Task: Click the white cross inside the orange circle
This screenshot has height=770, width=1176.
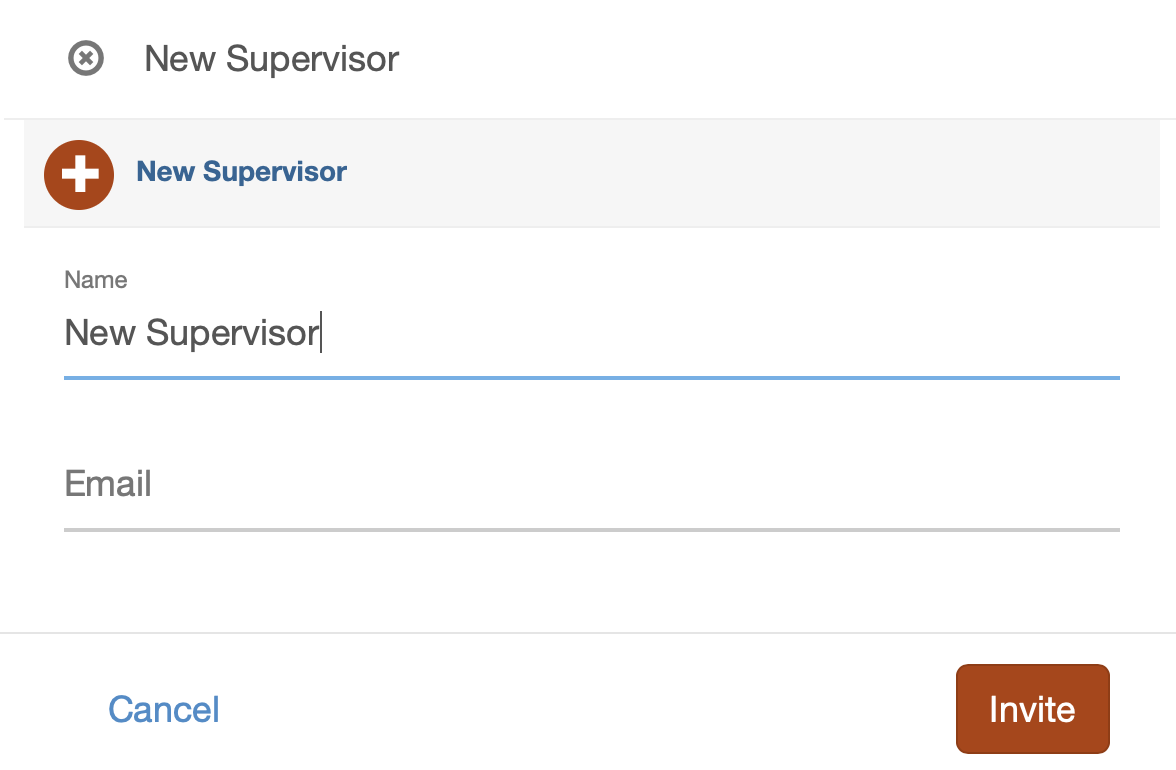Action: [80, 175]
